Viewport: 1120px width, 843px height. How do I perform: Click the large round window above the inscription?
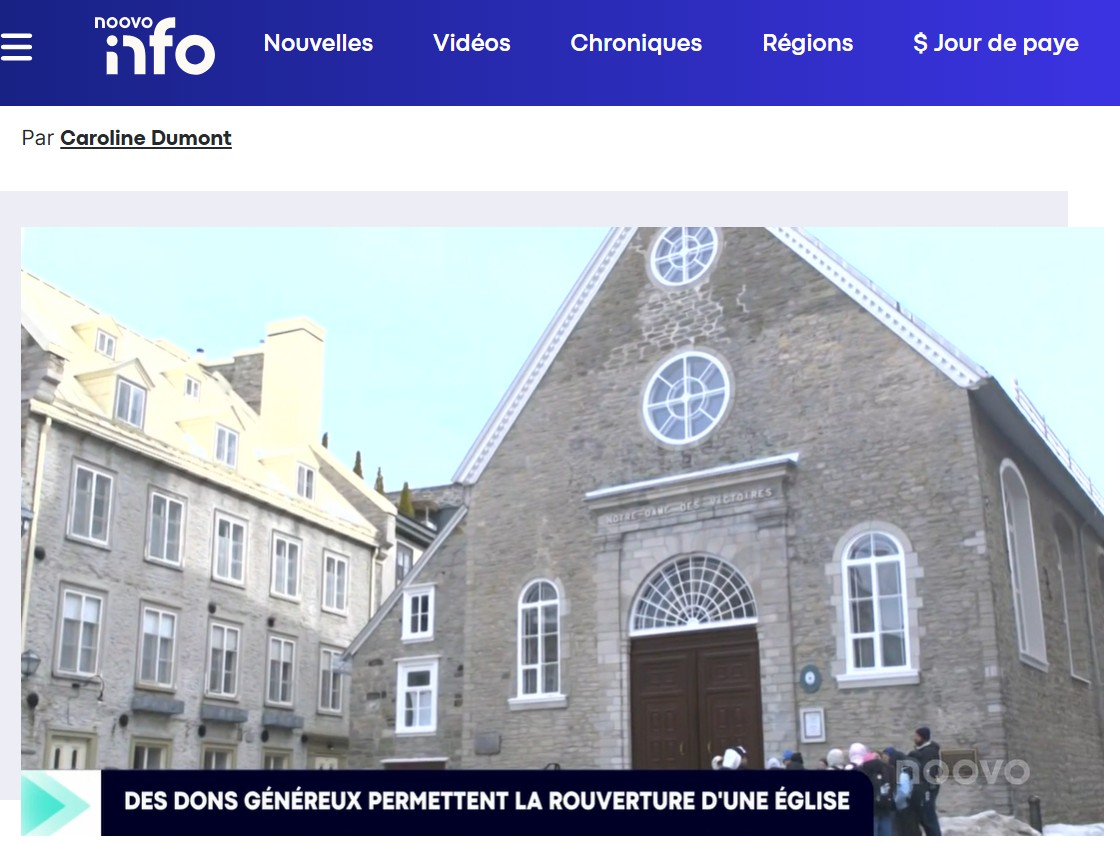pos(686,397)
